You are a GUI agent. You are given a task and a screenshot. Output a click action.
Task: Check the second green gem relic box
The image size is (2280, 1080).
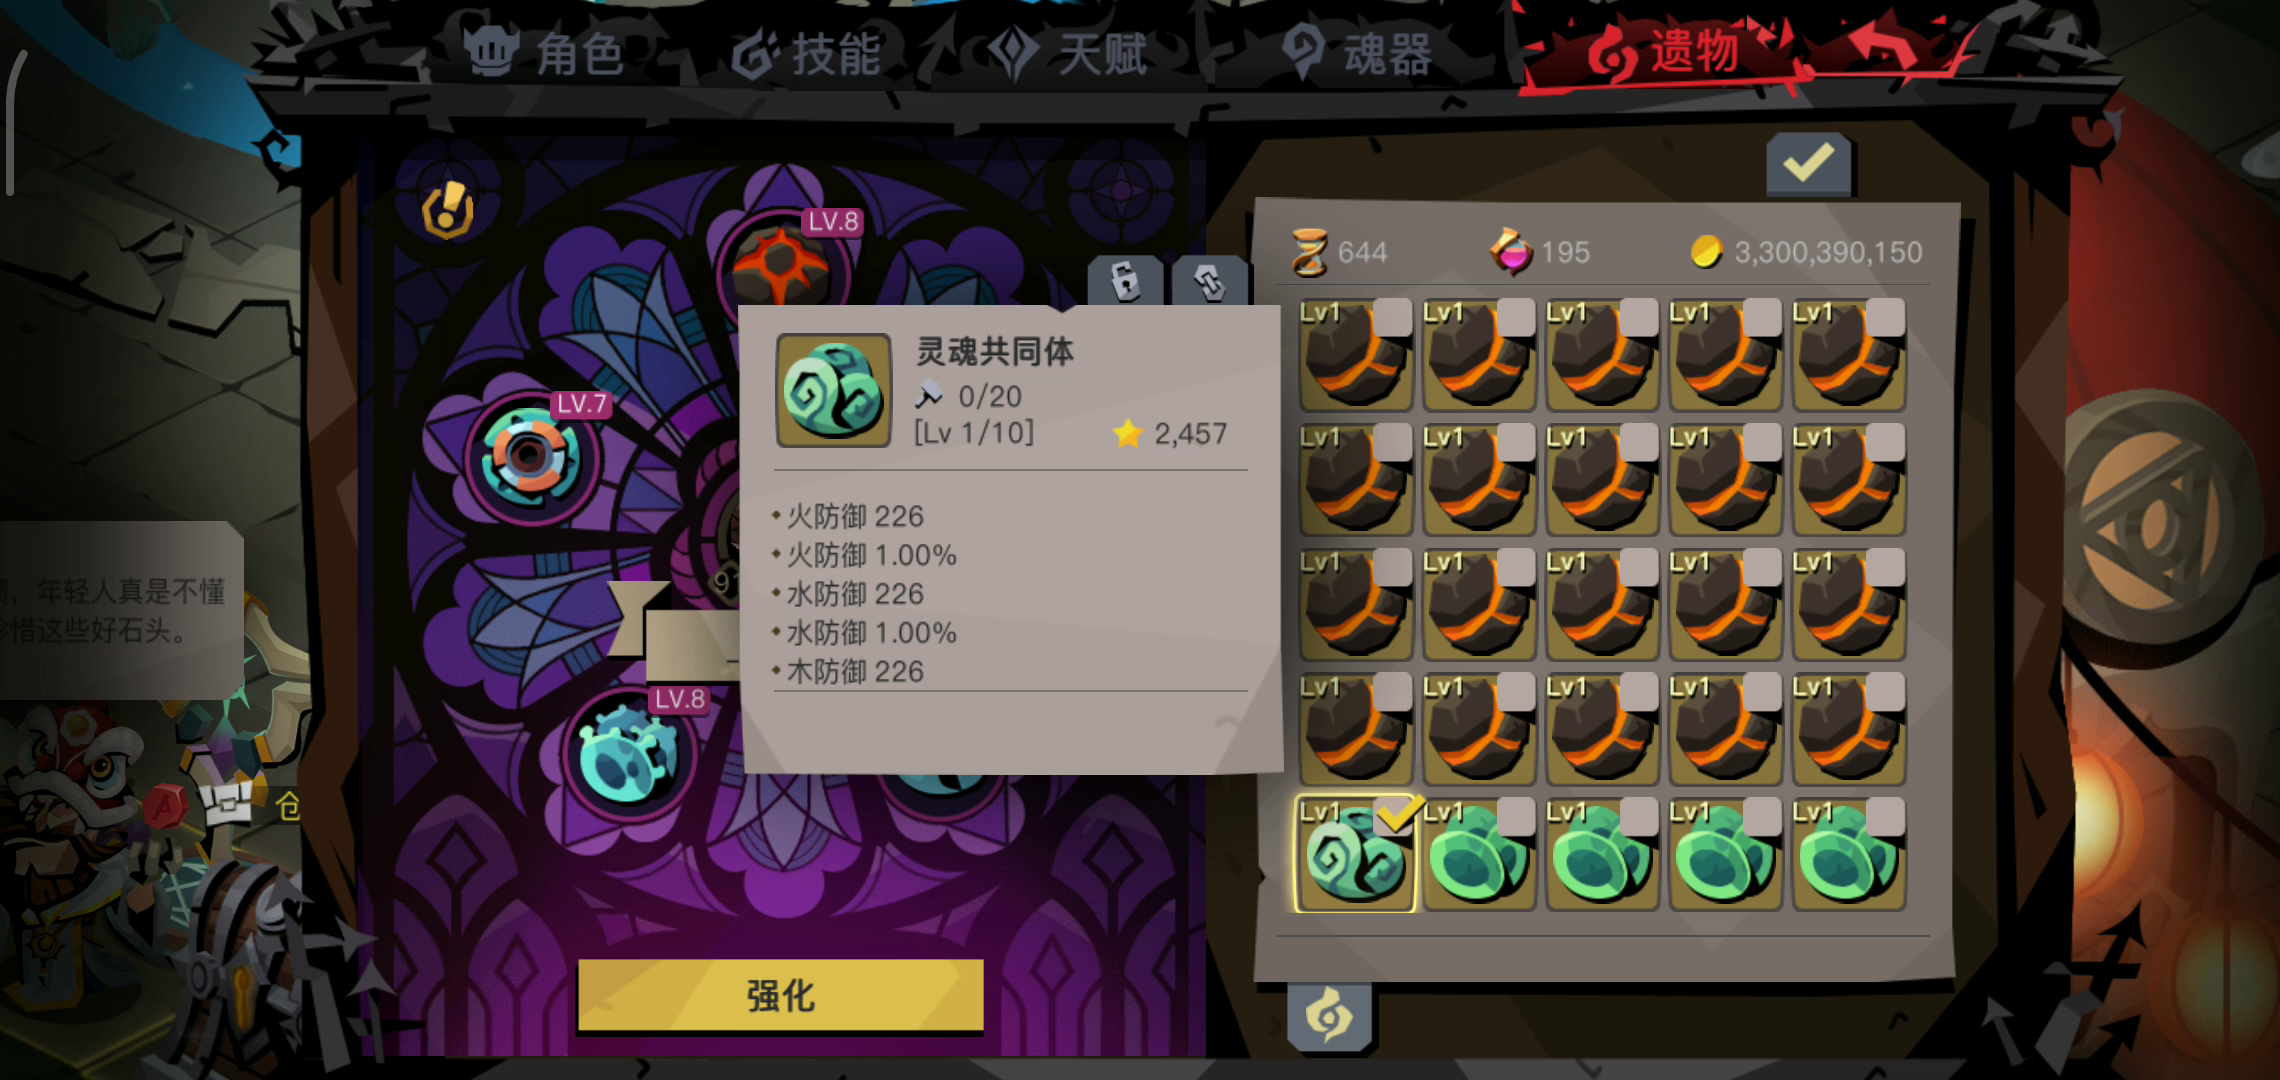point(1515,817)
